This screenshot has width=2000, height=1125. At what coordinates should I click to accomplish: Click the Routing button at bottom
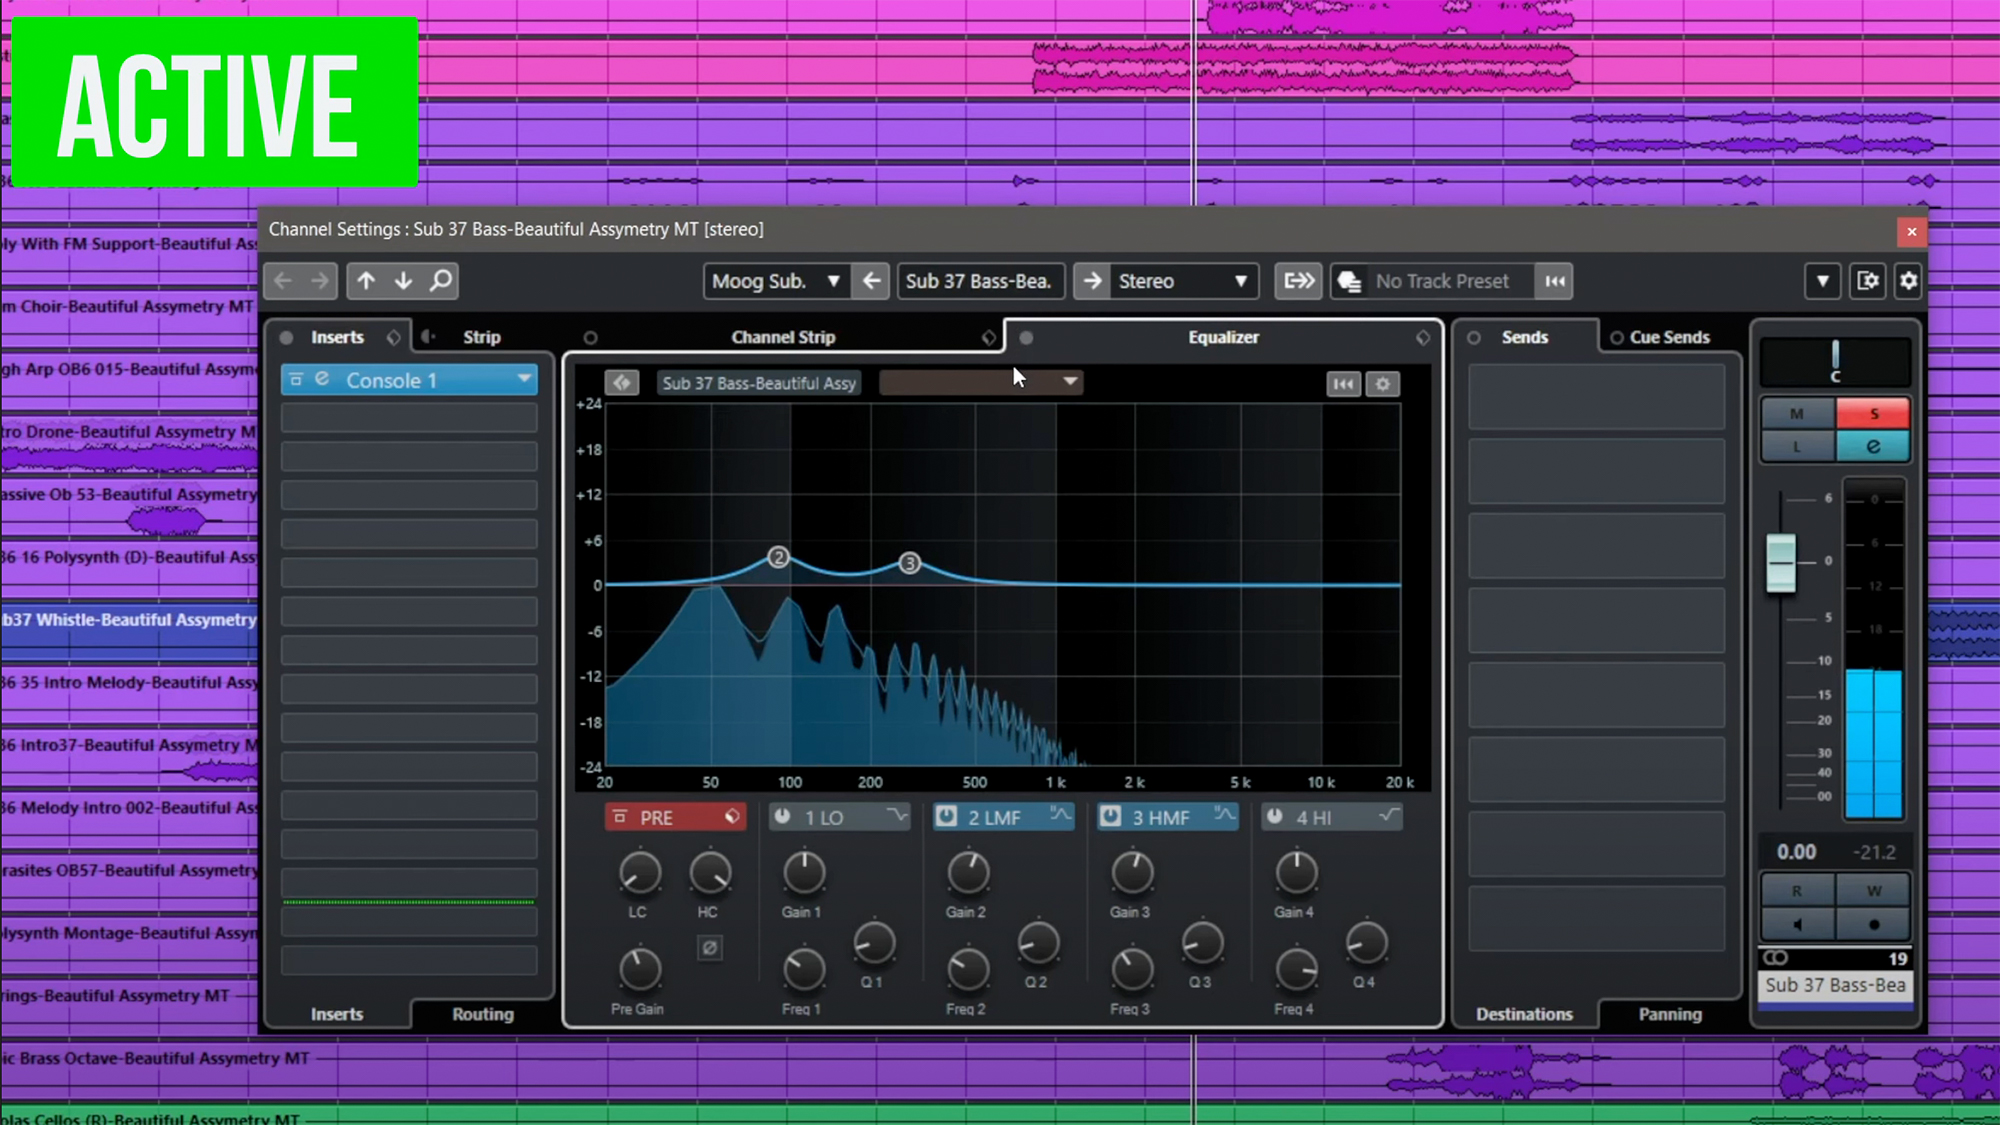(x=482, y=1014)
